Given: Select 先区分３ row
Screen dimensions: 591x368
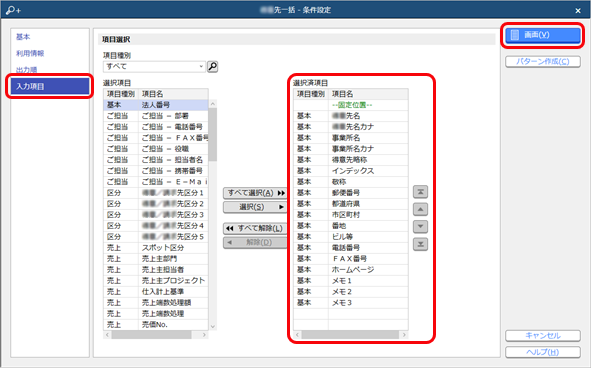Looking at the screenshot, I should pyautogui.click(x=156, y=215).
